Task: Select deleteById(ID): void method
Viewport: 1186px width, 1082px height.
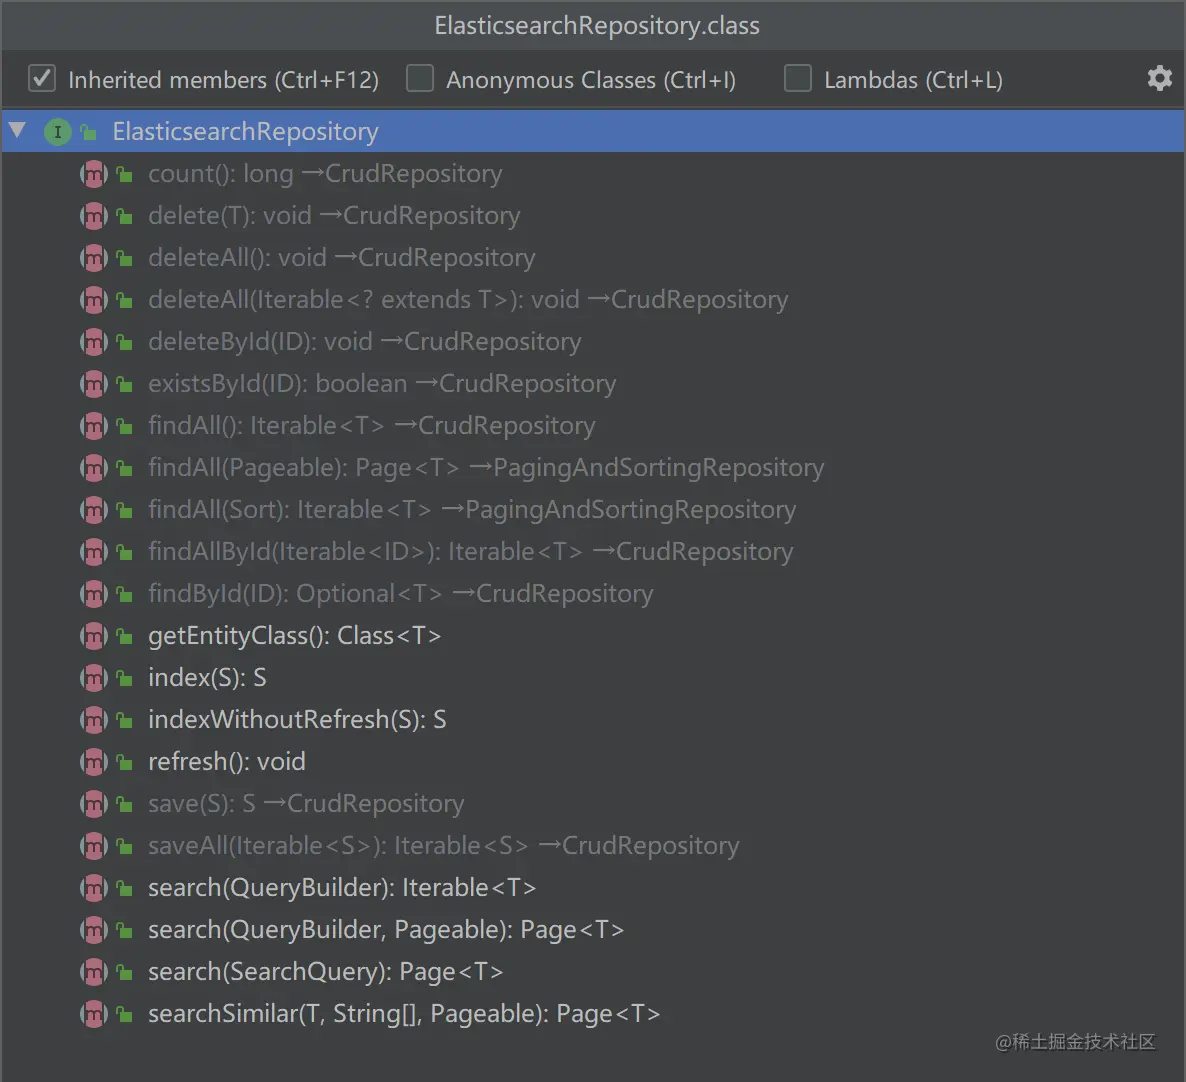Action: click(x=365, y=342)
